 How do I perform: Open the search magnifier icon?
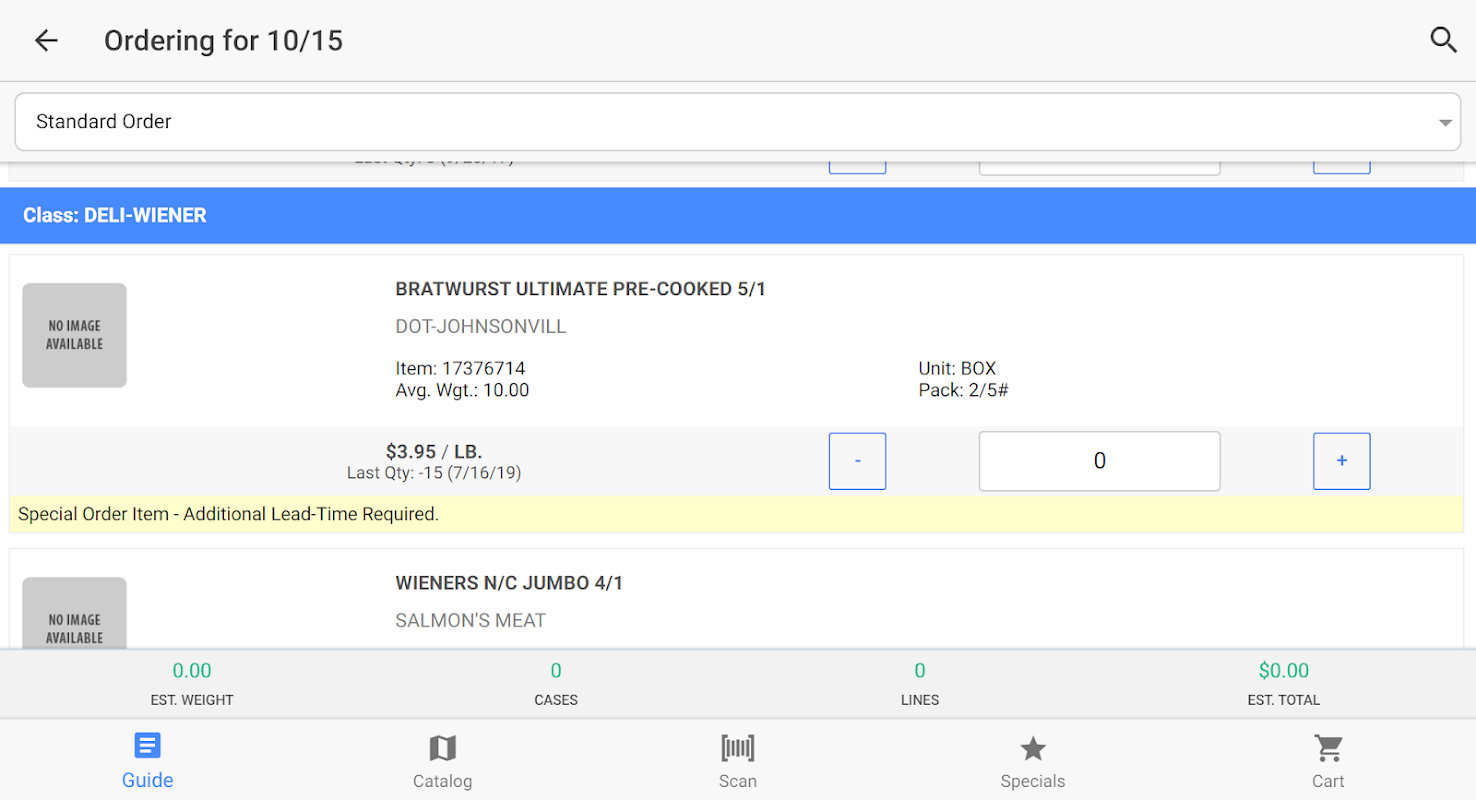tap(1443, 40)
